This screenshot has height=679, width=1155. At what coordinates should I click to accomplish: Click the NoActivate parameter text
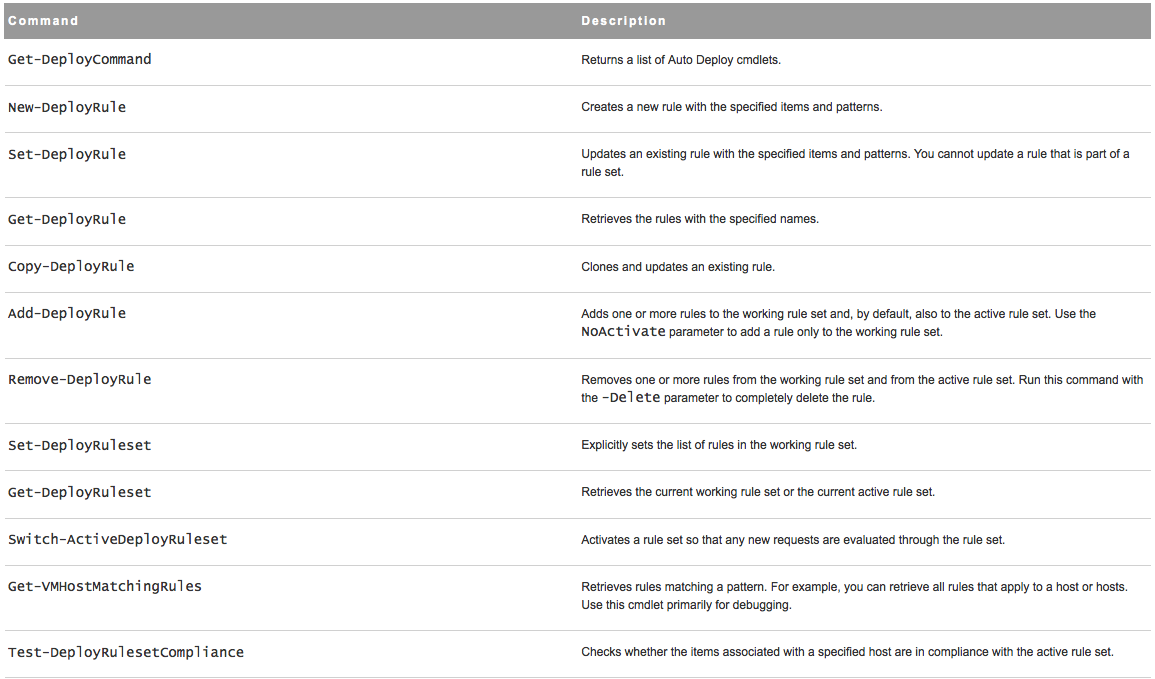click(x=623, y=332)
